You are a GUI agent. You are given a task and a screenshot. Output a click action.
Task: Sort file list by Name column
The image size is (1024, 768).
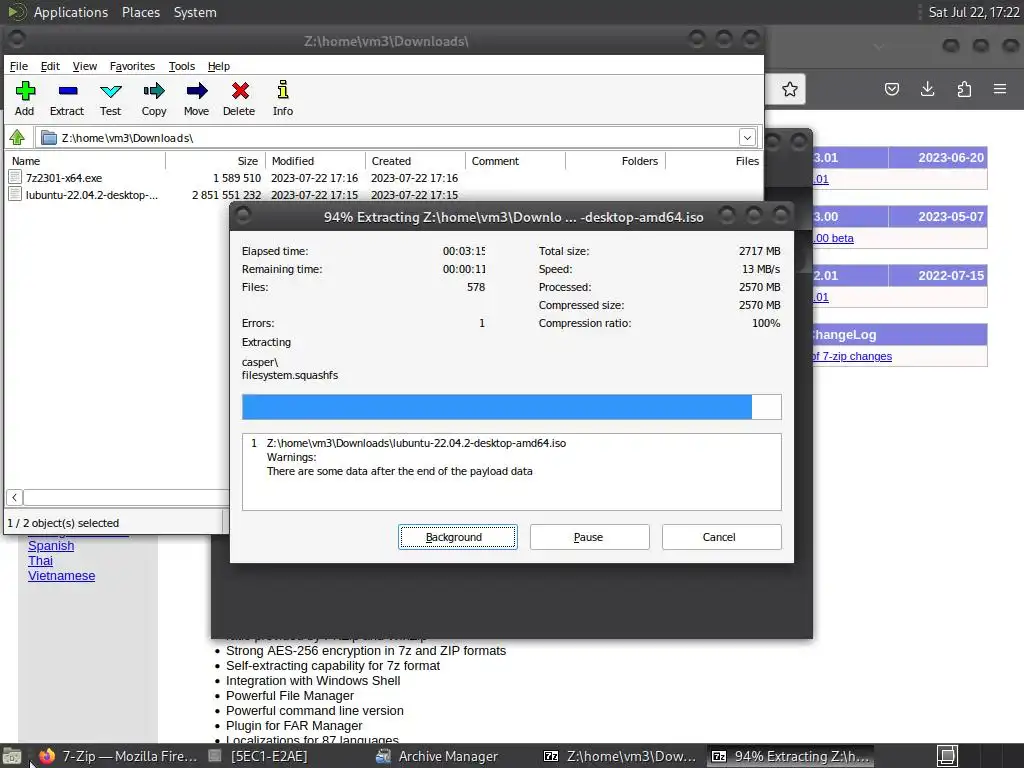pyautogui.click(x=85, y=161)
